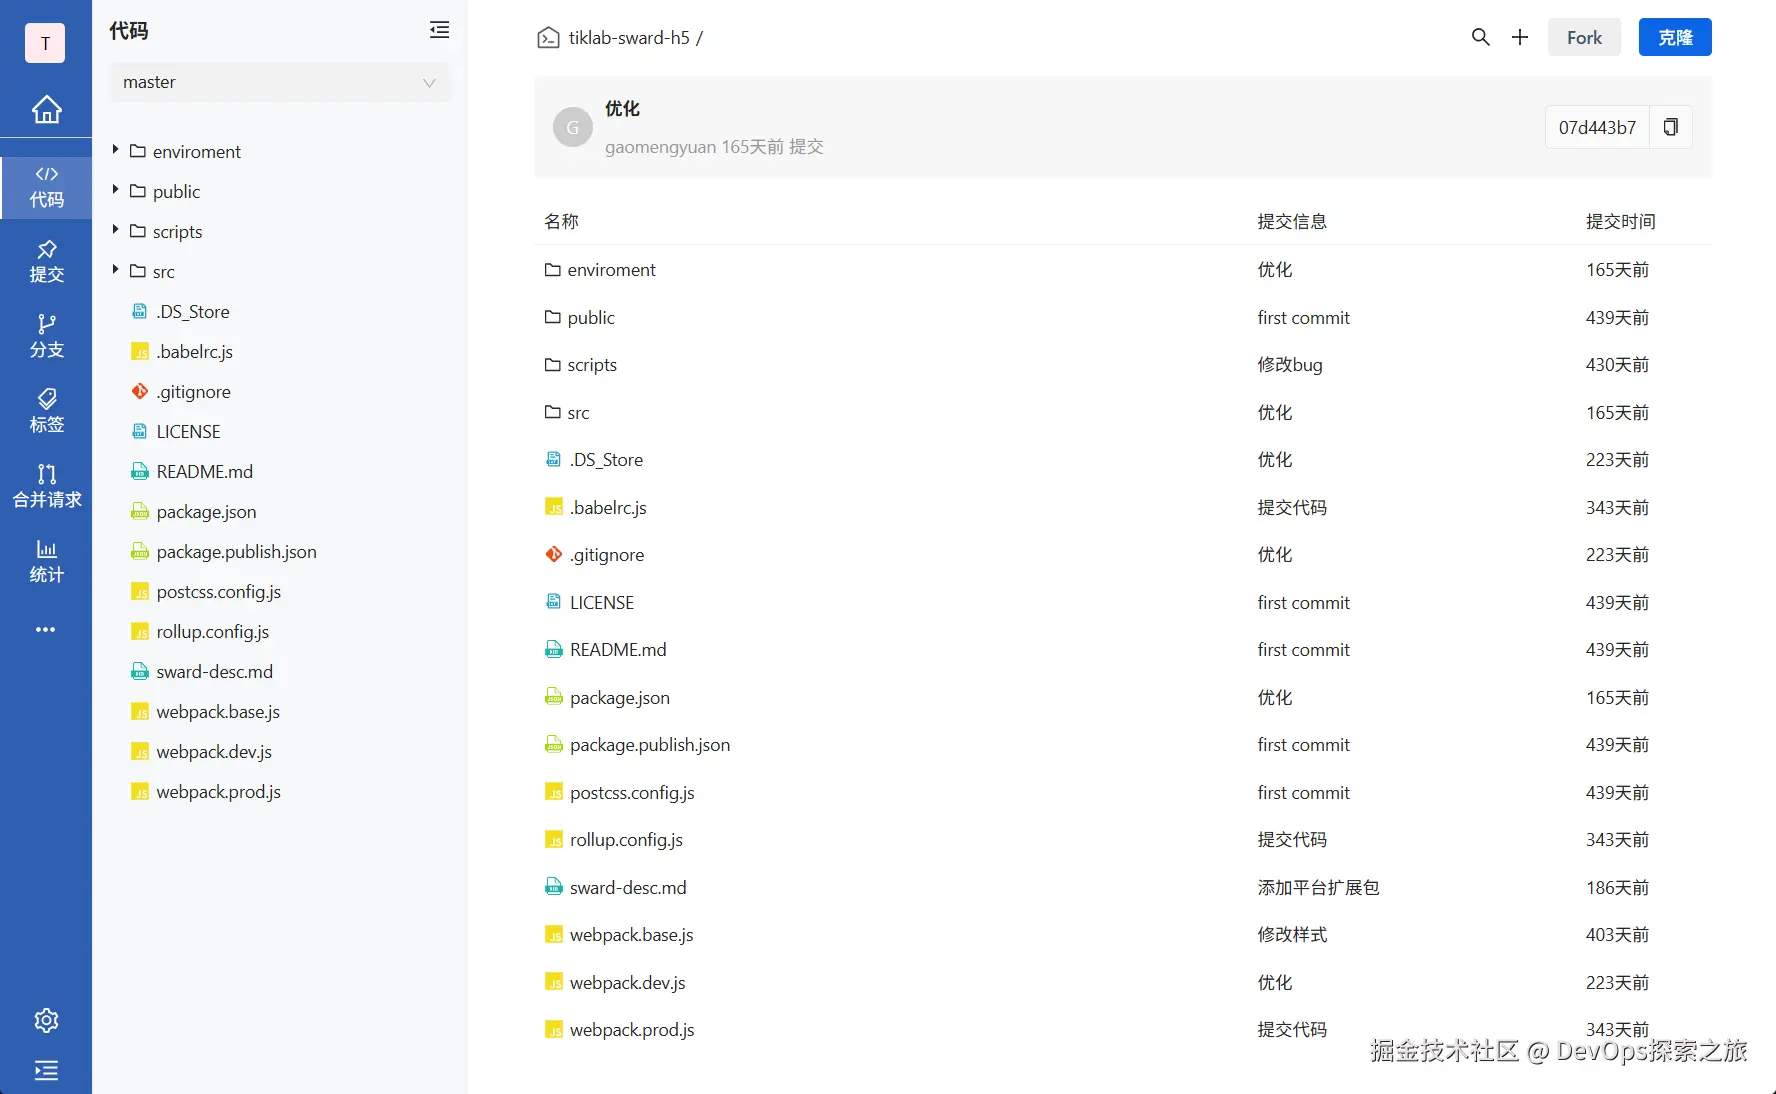
Task: Click the Fork button
Action: [1584, 37]
